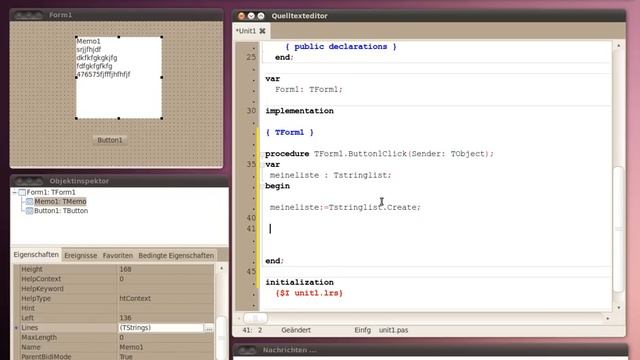Click the Geändert status bar entry
The image size is (640, 360).
pyautogui.click(x=296, y=330)
